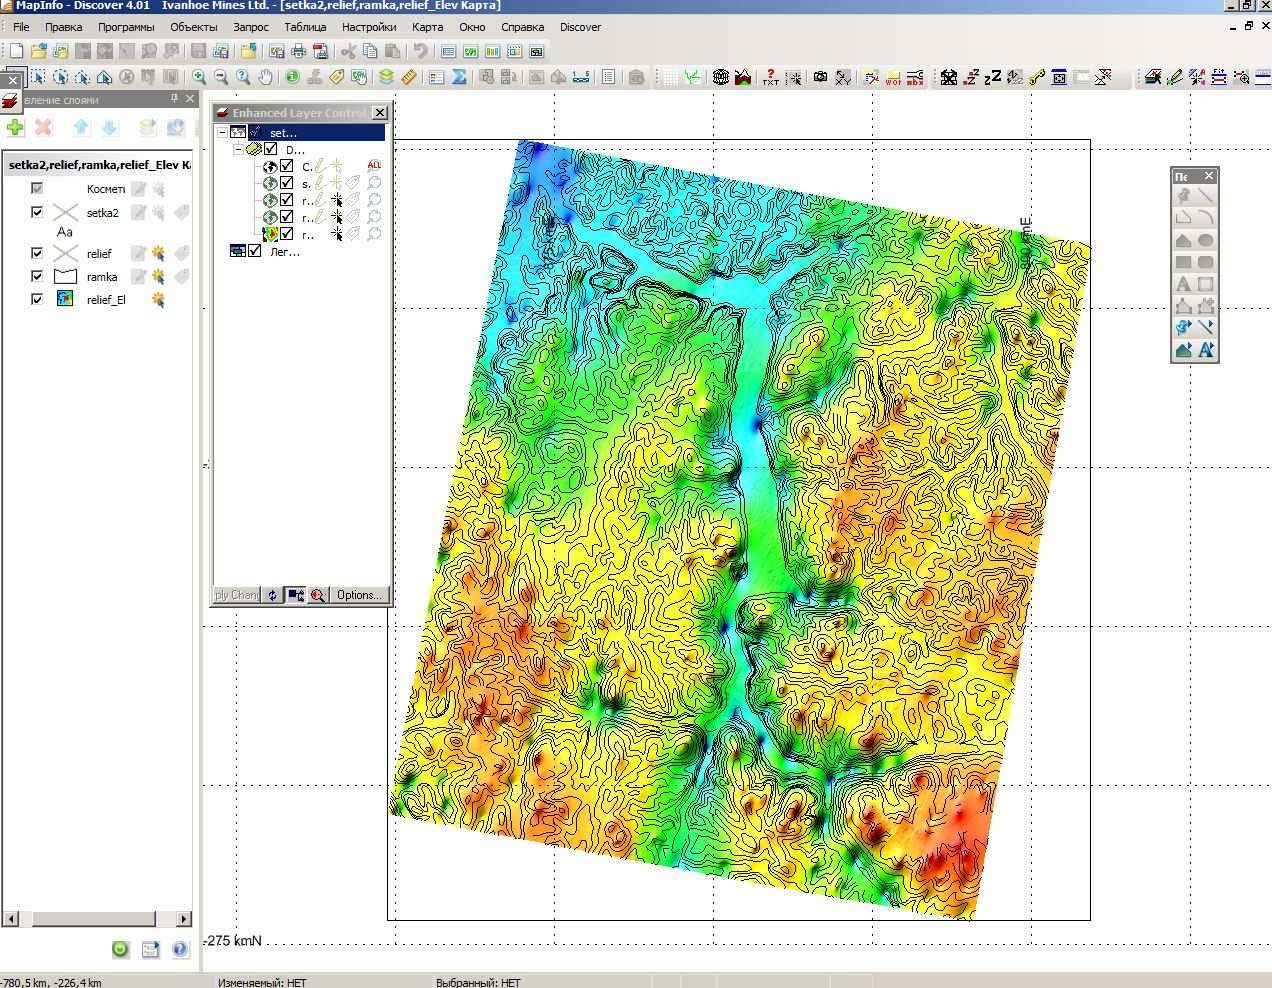Click the camera snapshot icon in toolbar

820,77
